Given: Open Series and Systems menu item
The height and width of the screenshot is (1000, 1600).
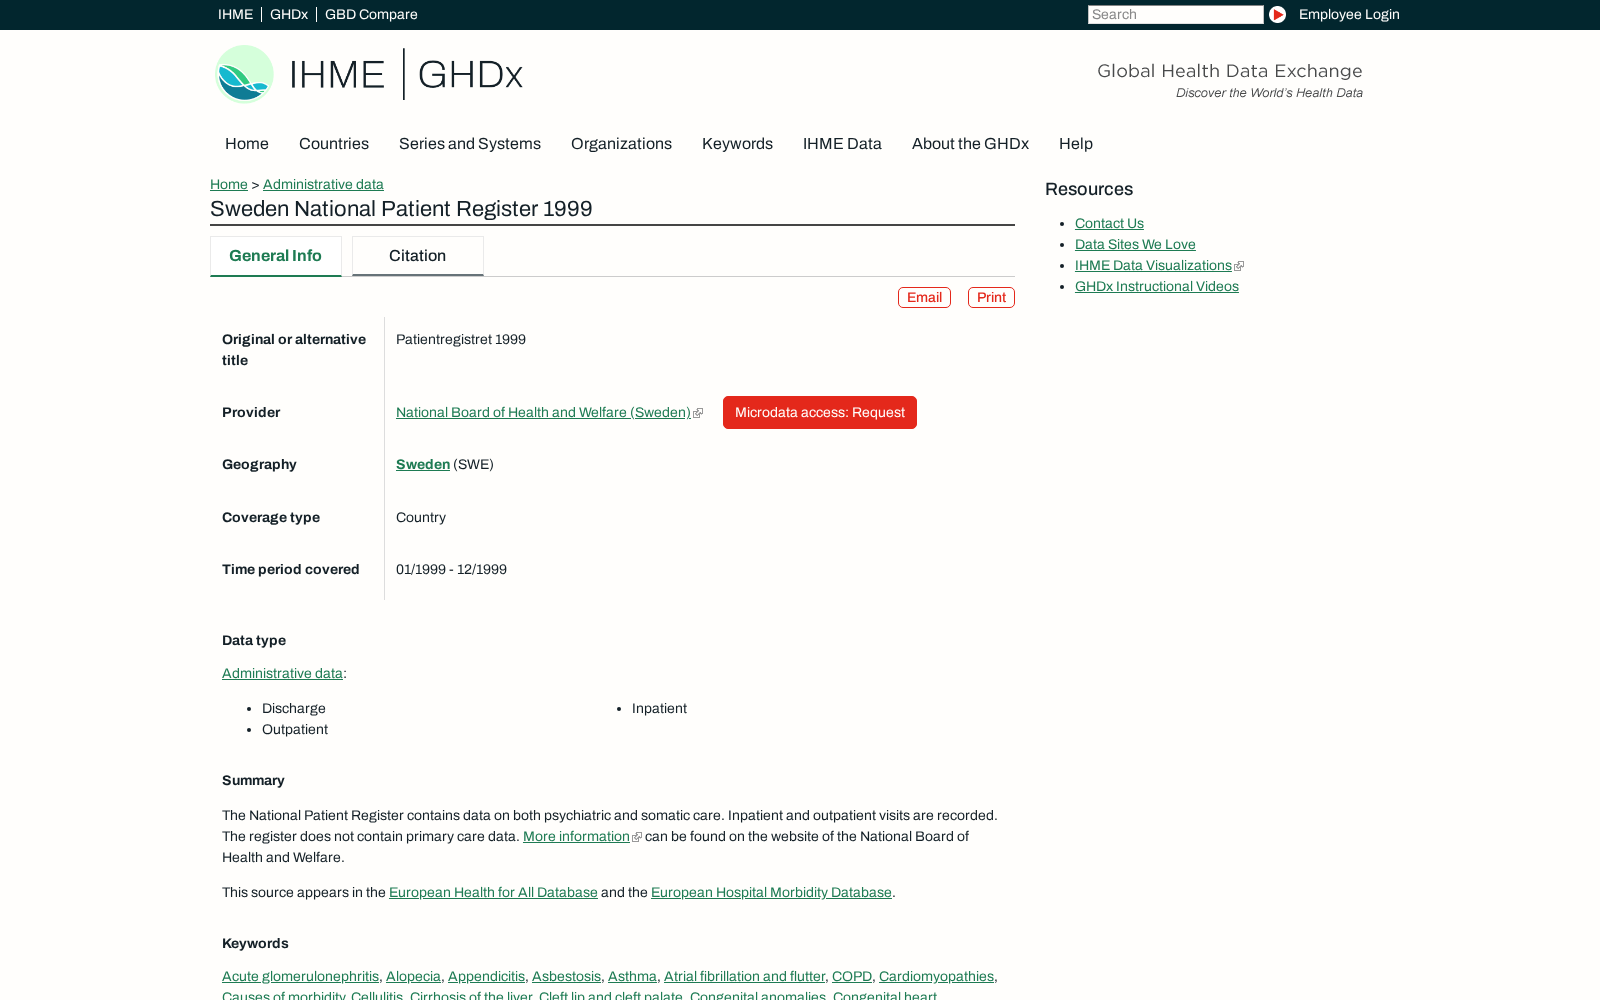Looking at the screenshot, I should coord(470,144).
